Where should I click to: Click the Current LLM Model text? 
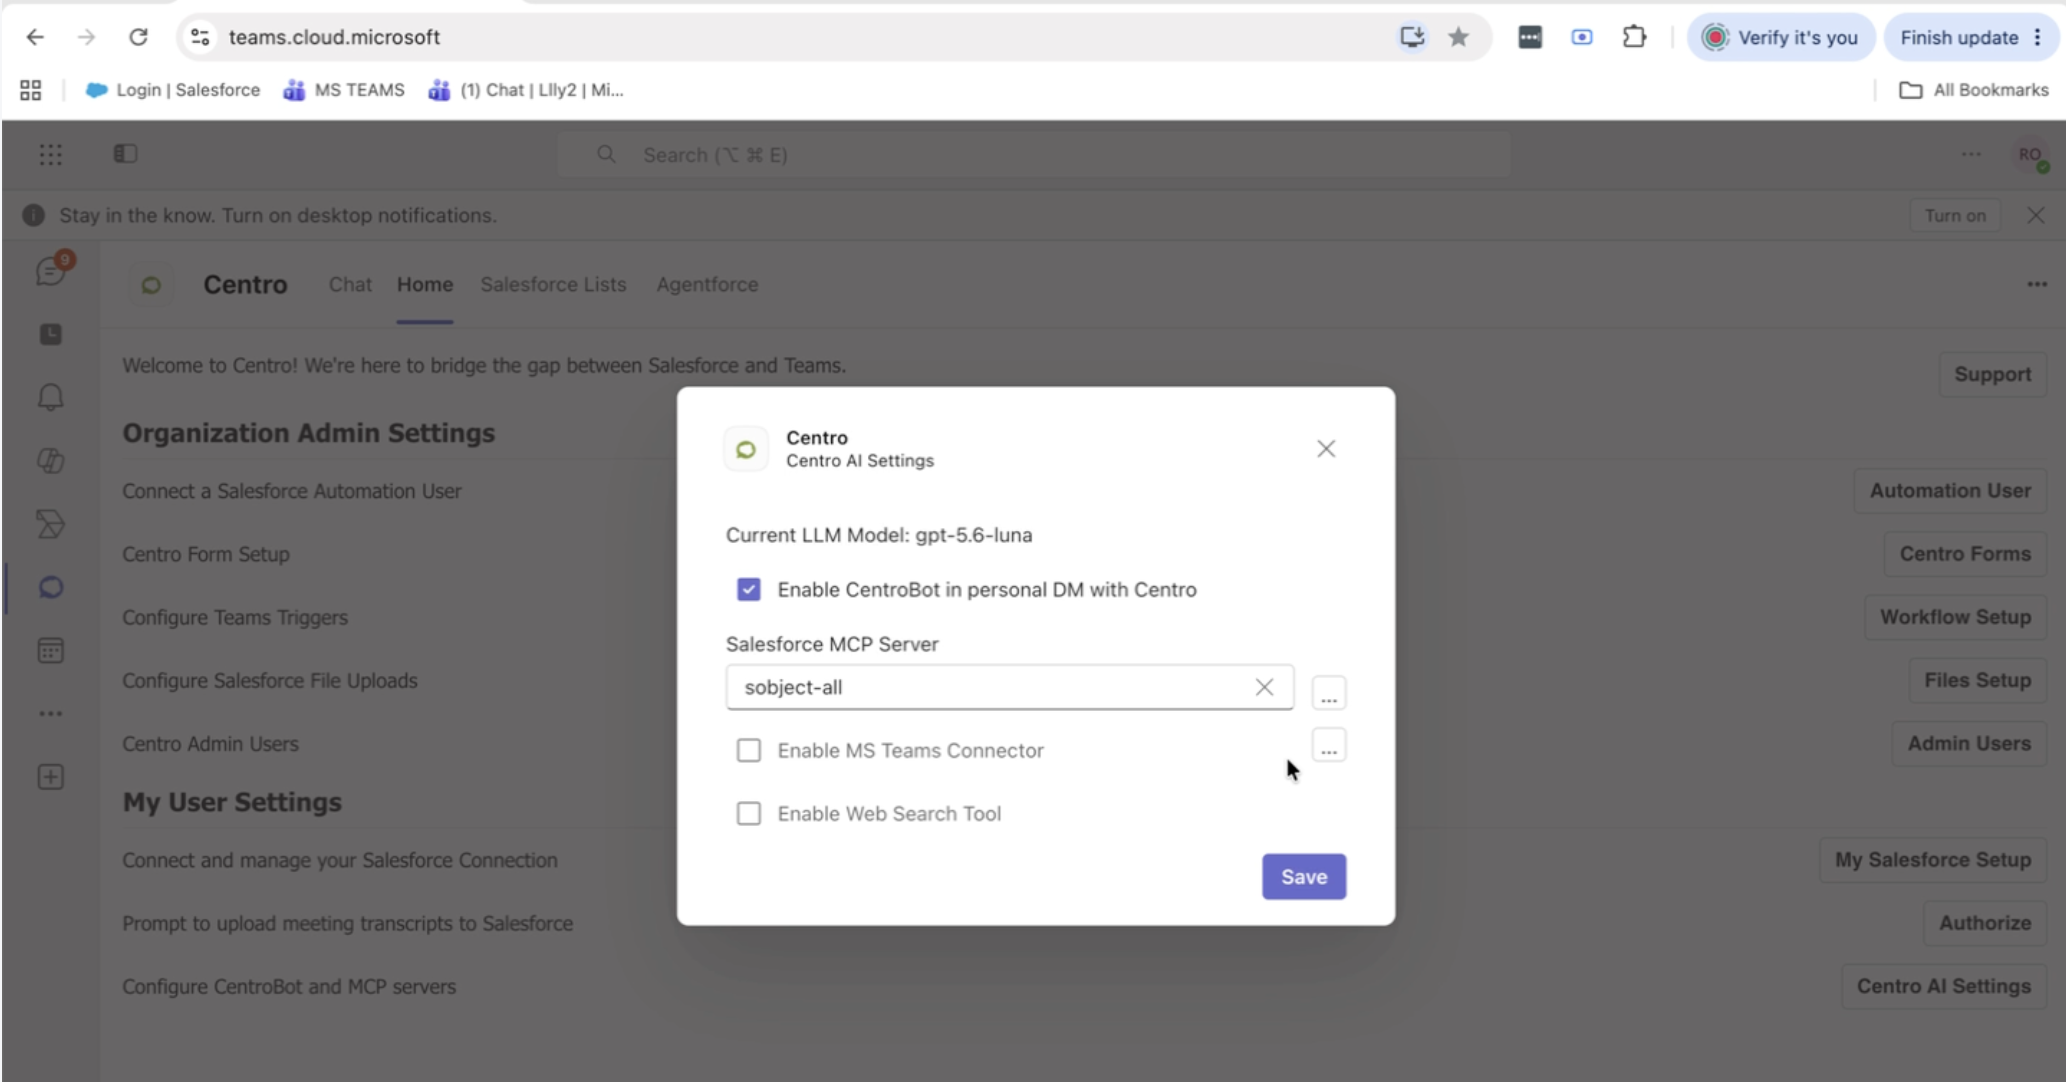point(879,535)
